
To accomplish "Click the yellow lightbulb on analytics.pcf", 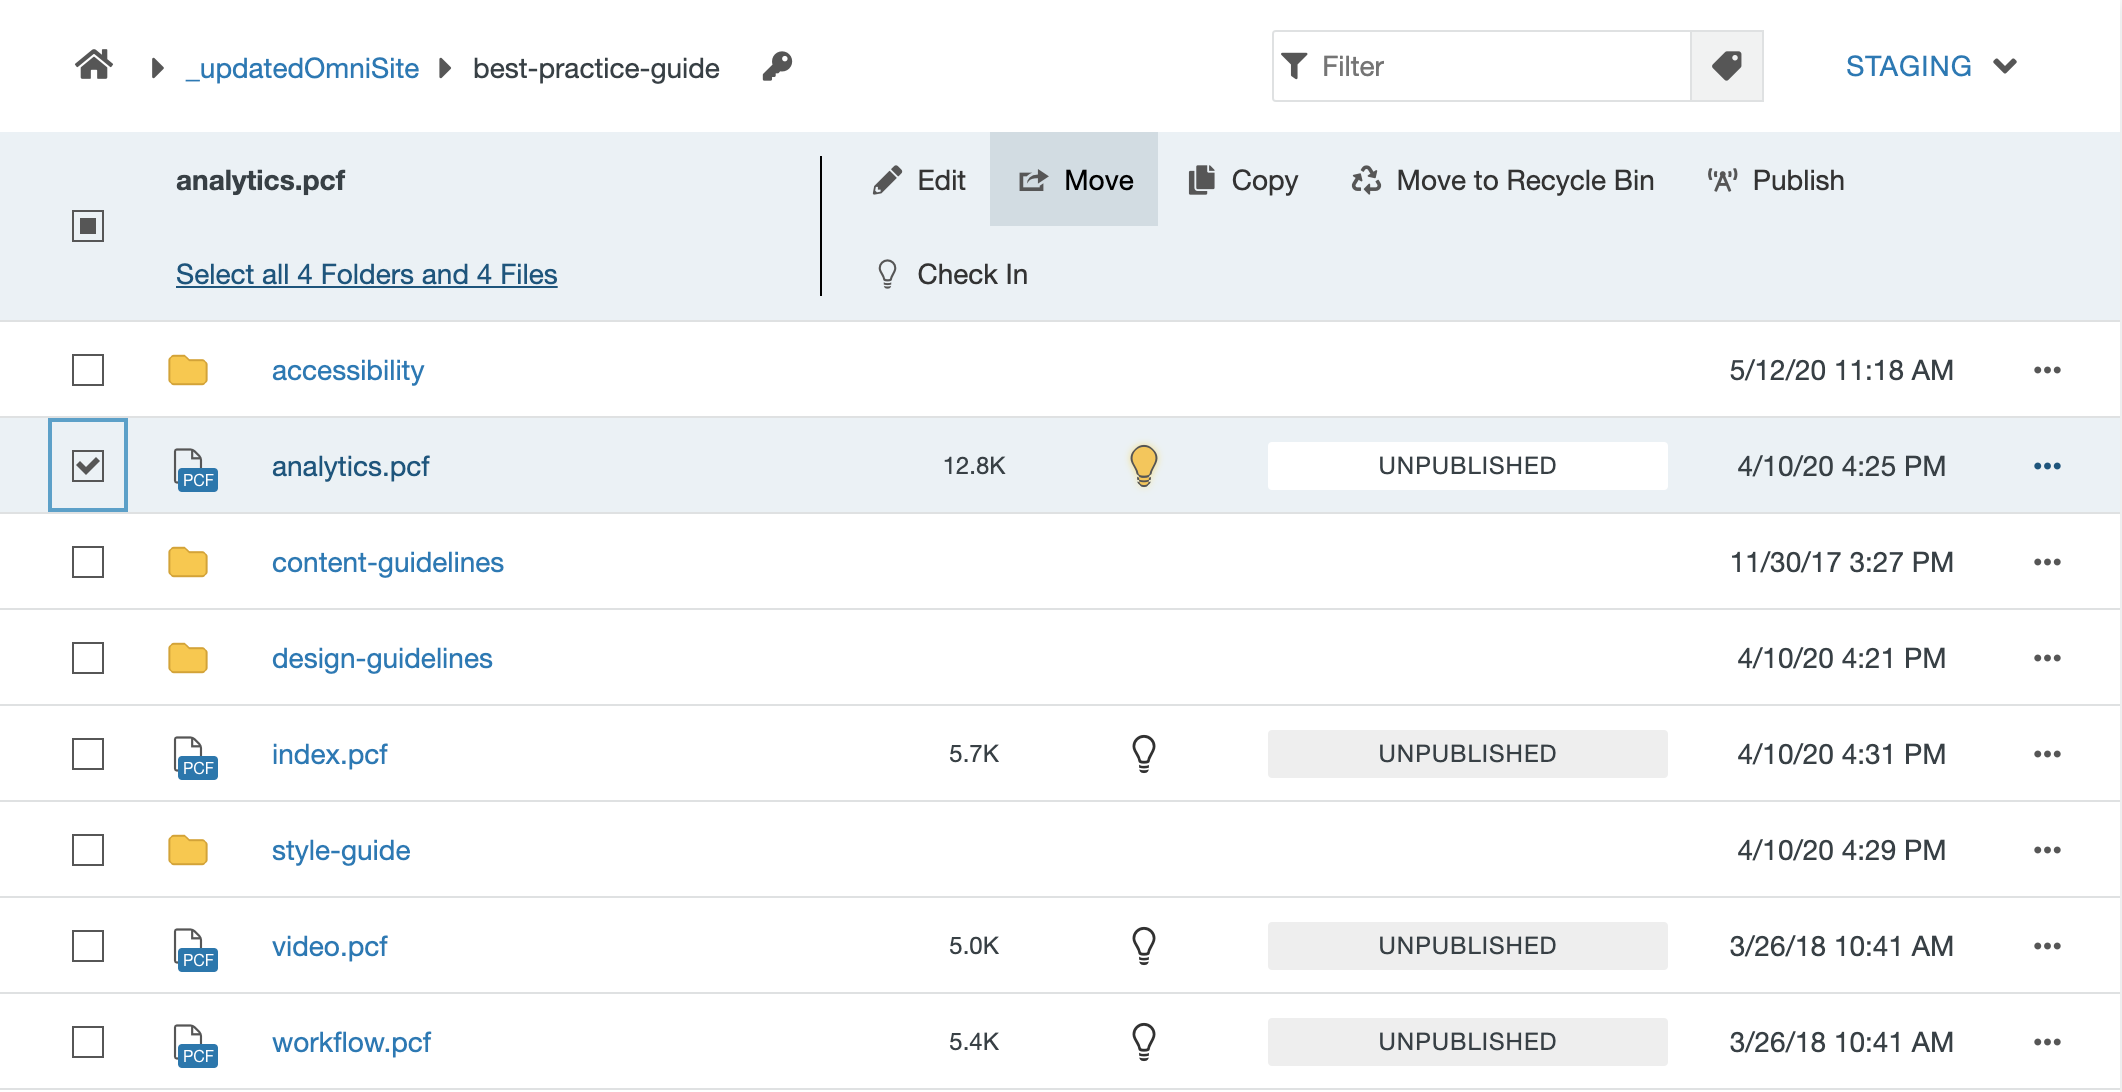I will point(1143,465).
